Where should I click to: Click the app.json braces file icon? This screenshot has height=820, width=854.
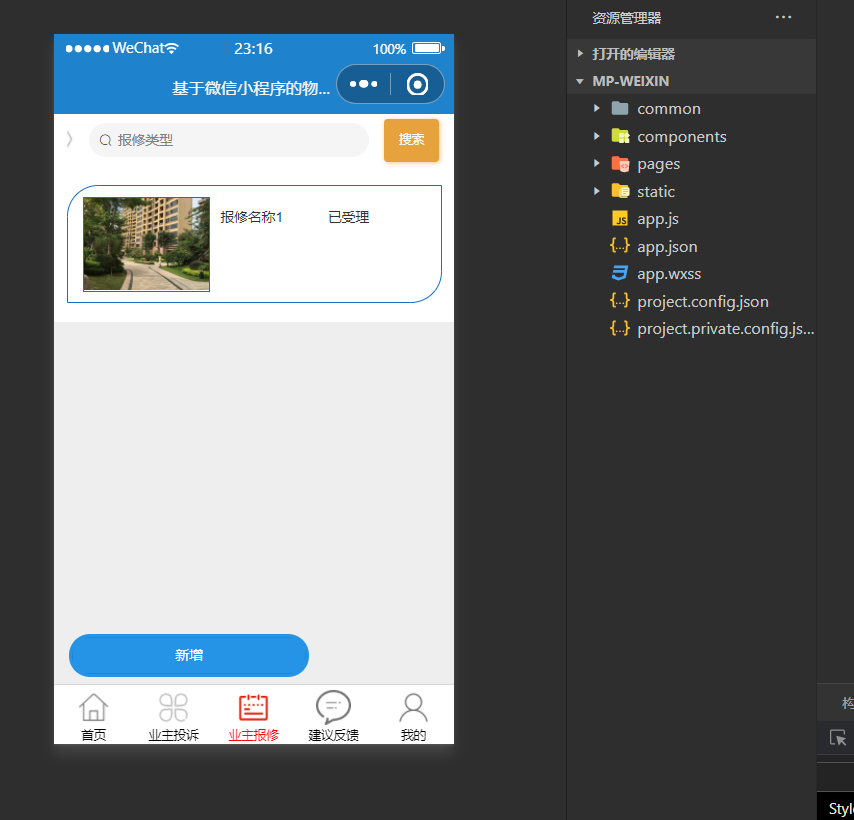tap(620, 246)
